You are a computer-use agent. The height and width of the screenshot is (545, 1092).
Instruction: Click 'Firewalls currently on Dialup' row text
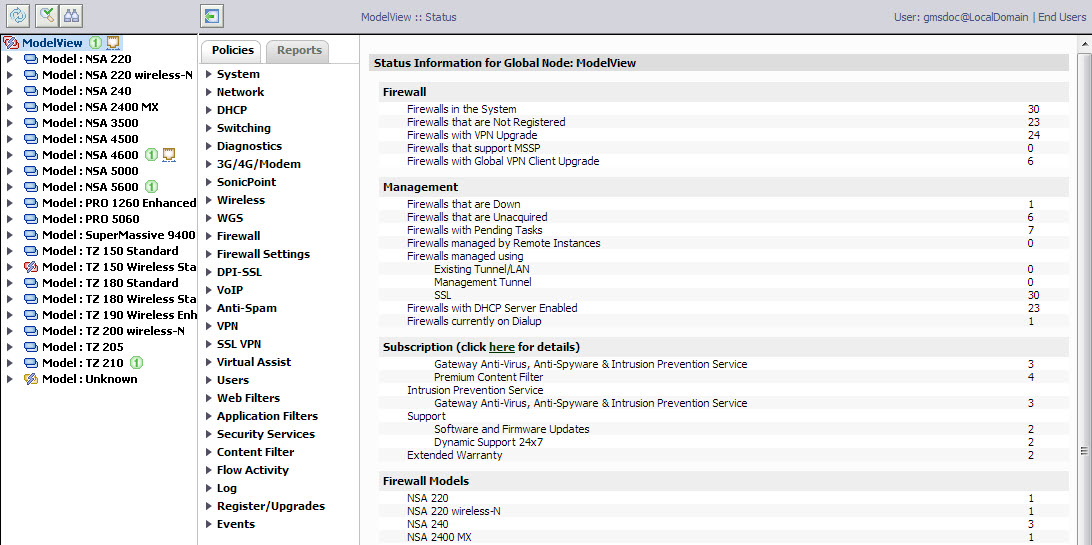(474, 322)
